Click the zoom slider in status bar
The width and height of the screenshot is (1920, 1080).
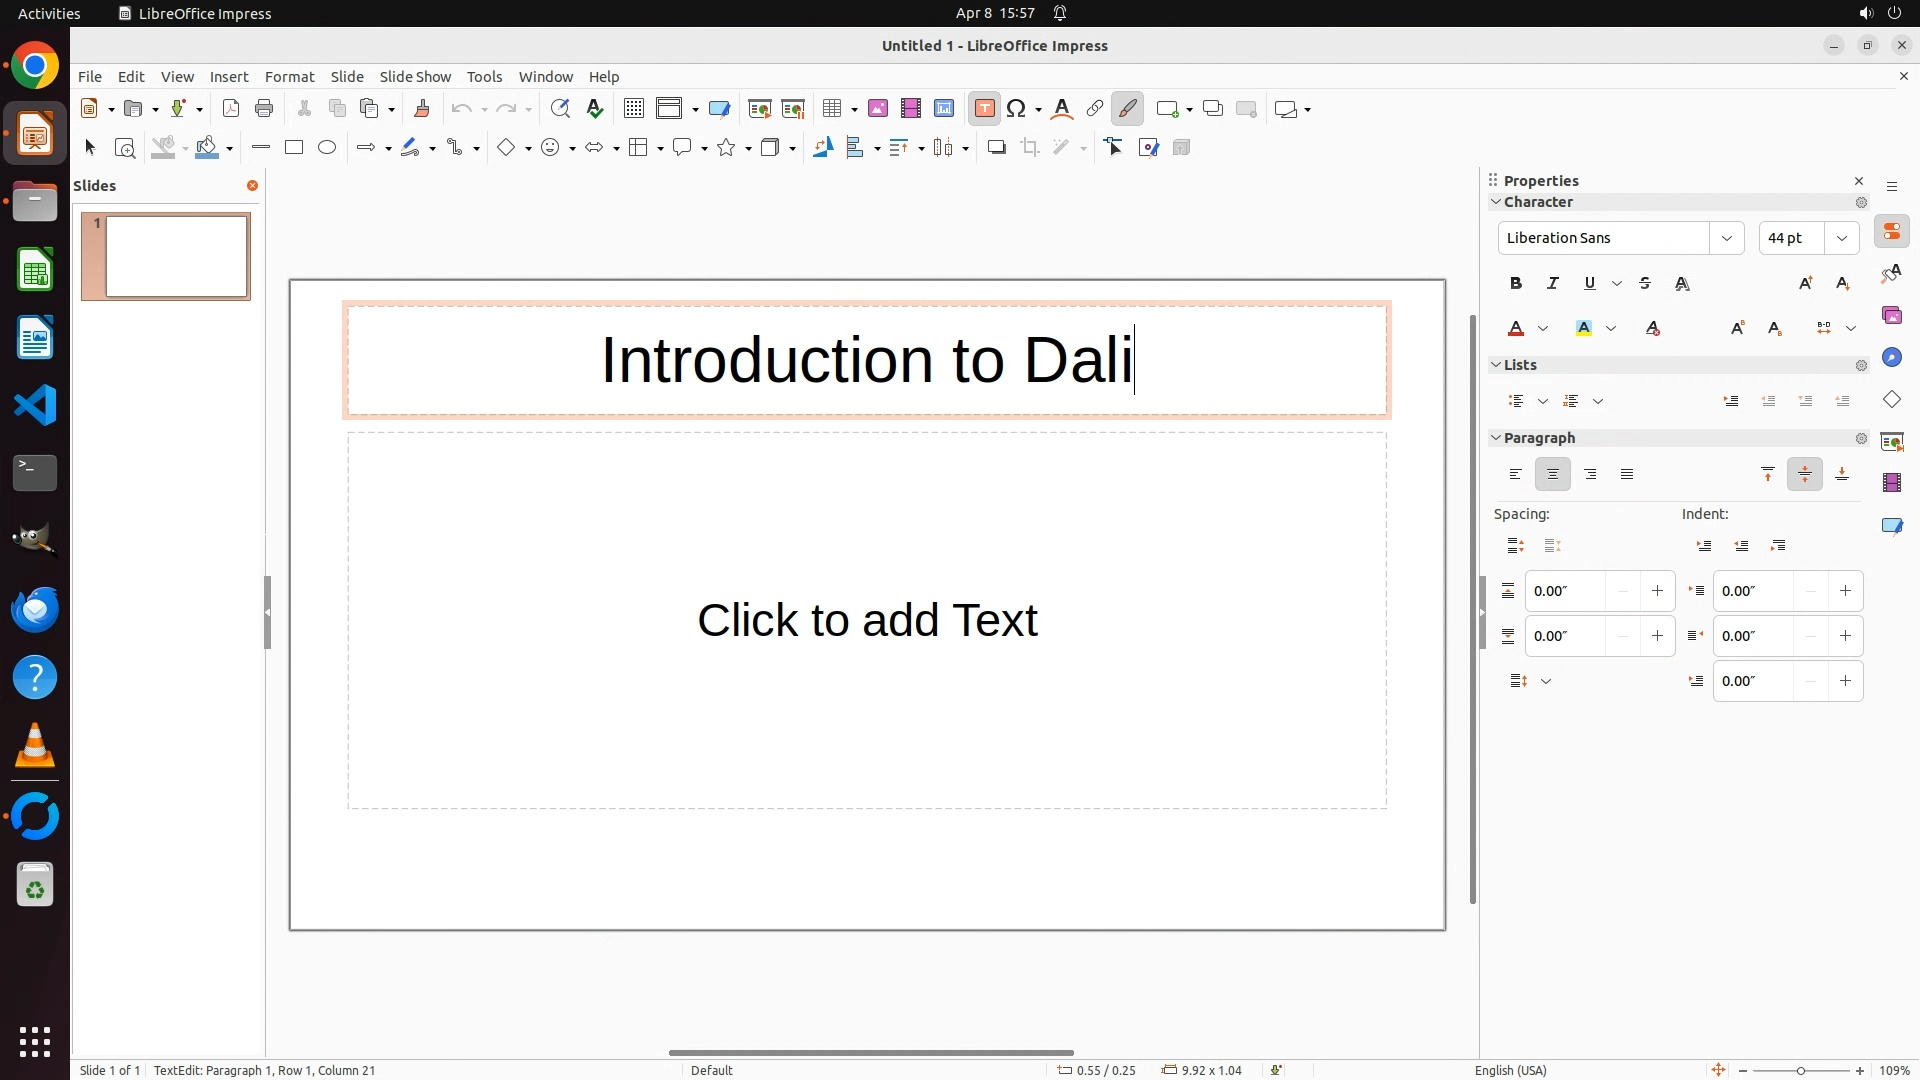[1801, 1071]
